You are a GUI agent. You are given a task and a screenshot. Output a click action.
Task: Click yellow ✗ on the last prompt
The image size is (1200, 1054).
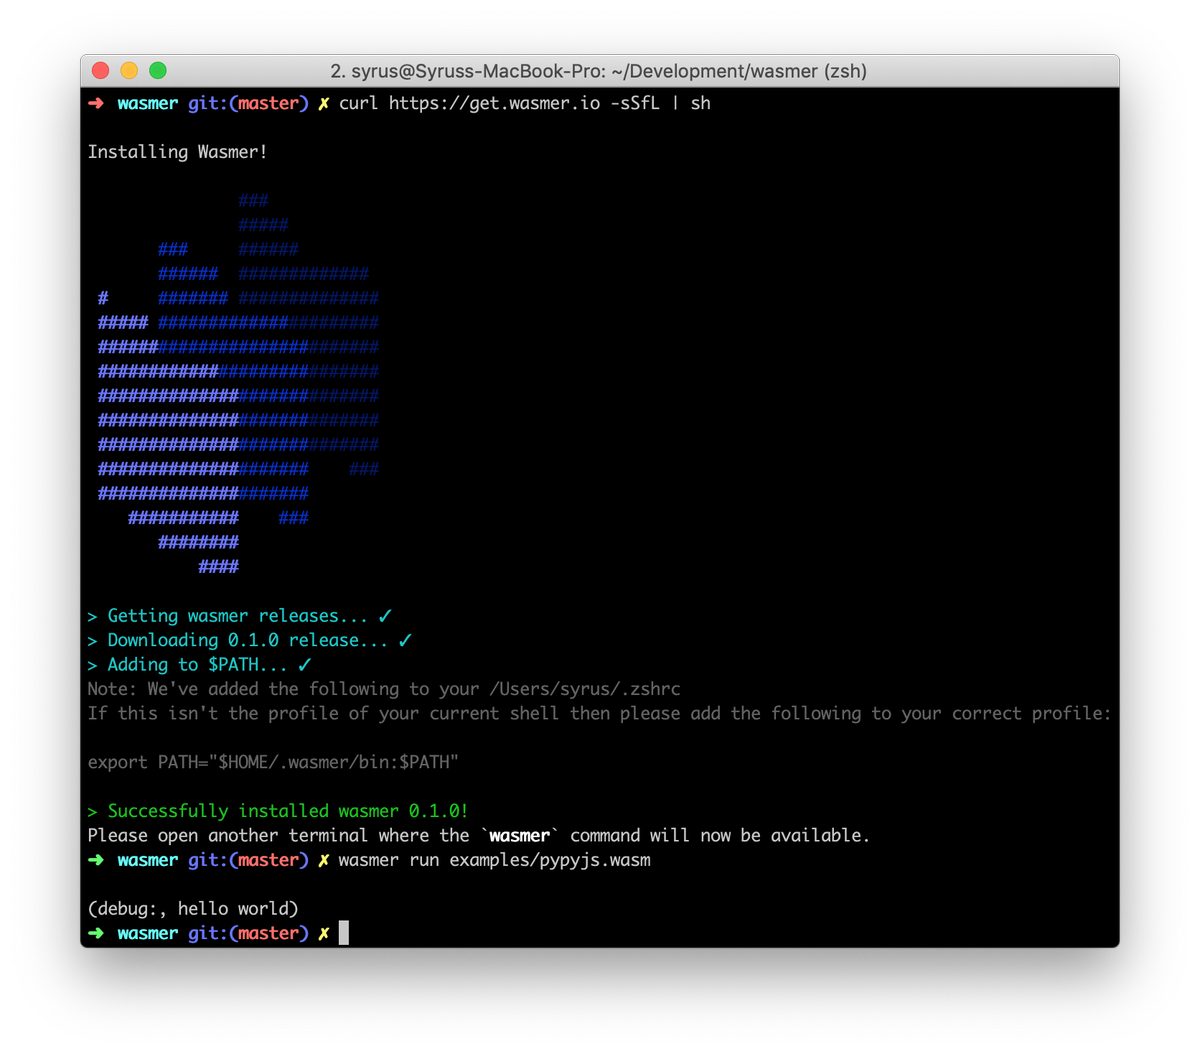tap(324, 933)
